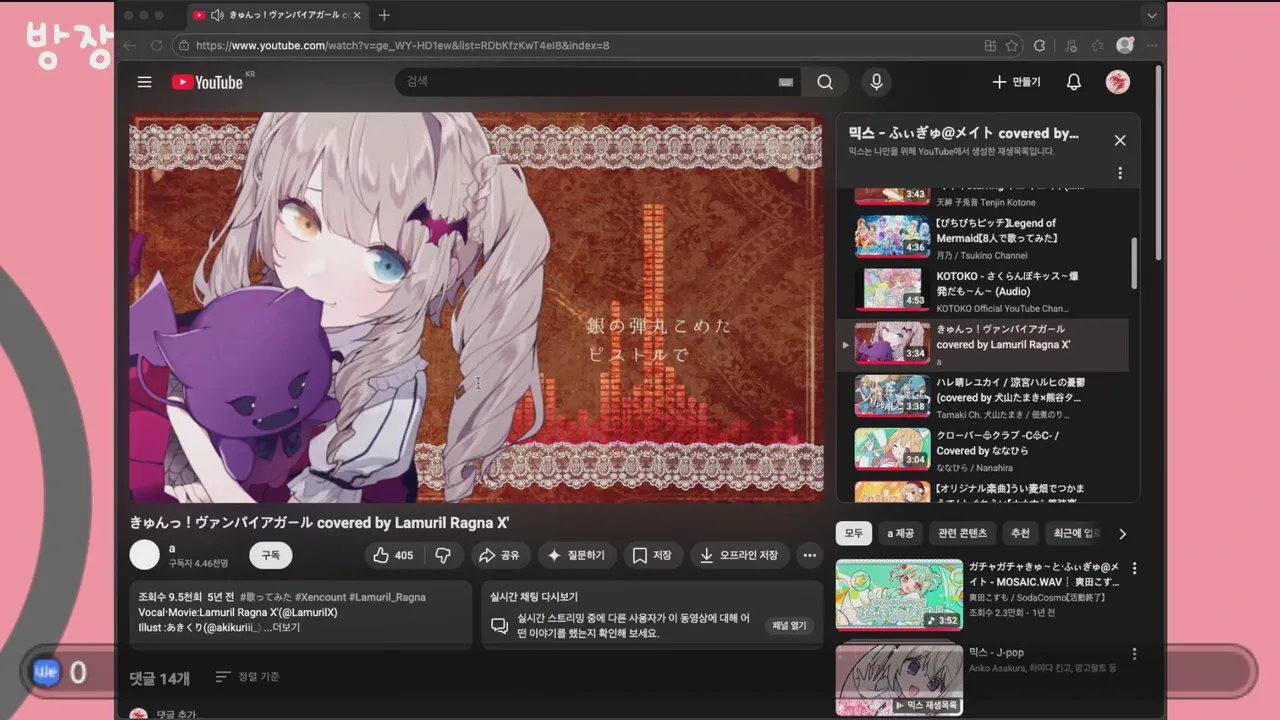The image size is (1280, 720).
Task: Open the 정렬 기준 comment sort dropdown
Action: pyautogui.click(x=248, y=677)
